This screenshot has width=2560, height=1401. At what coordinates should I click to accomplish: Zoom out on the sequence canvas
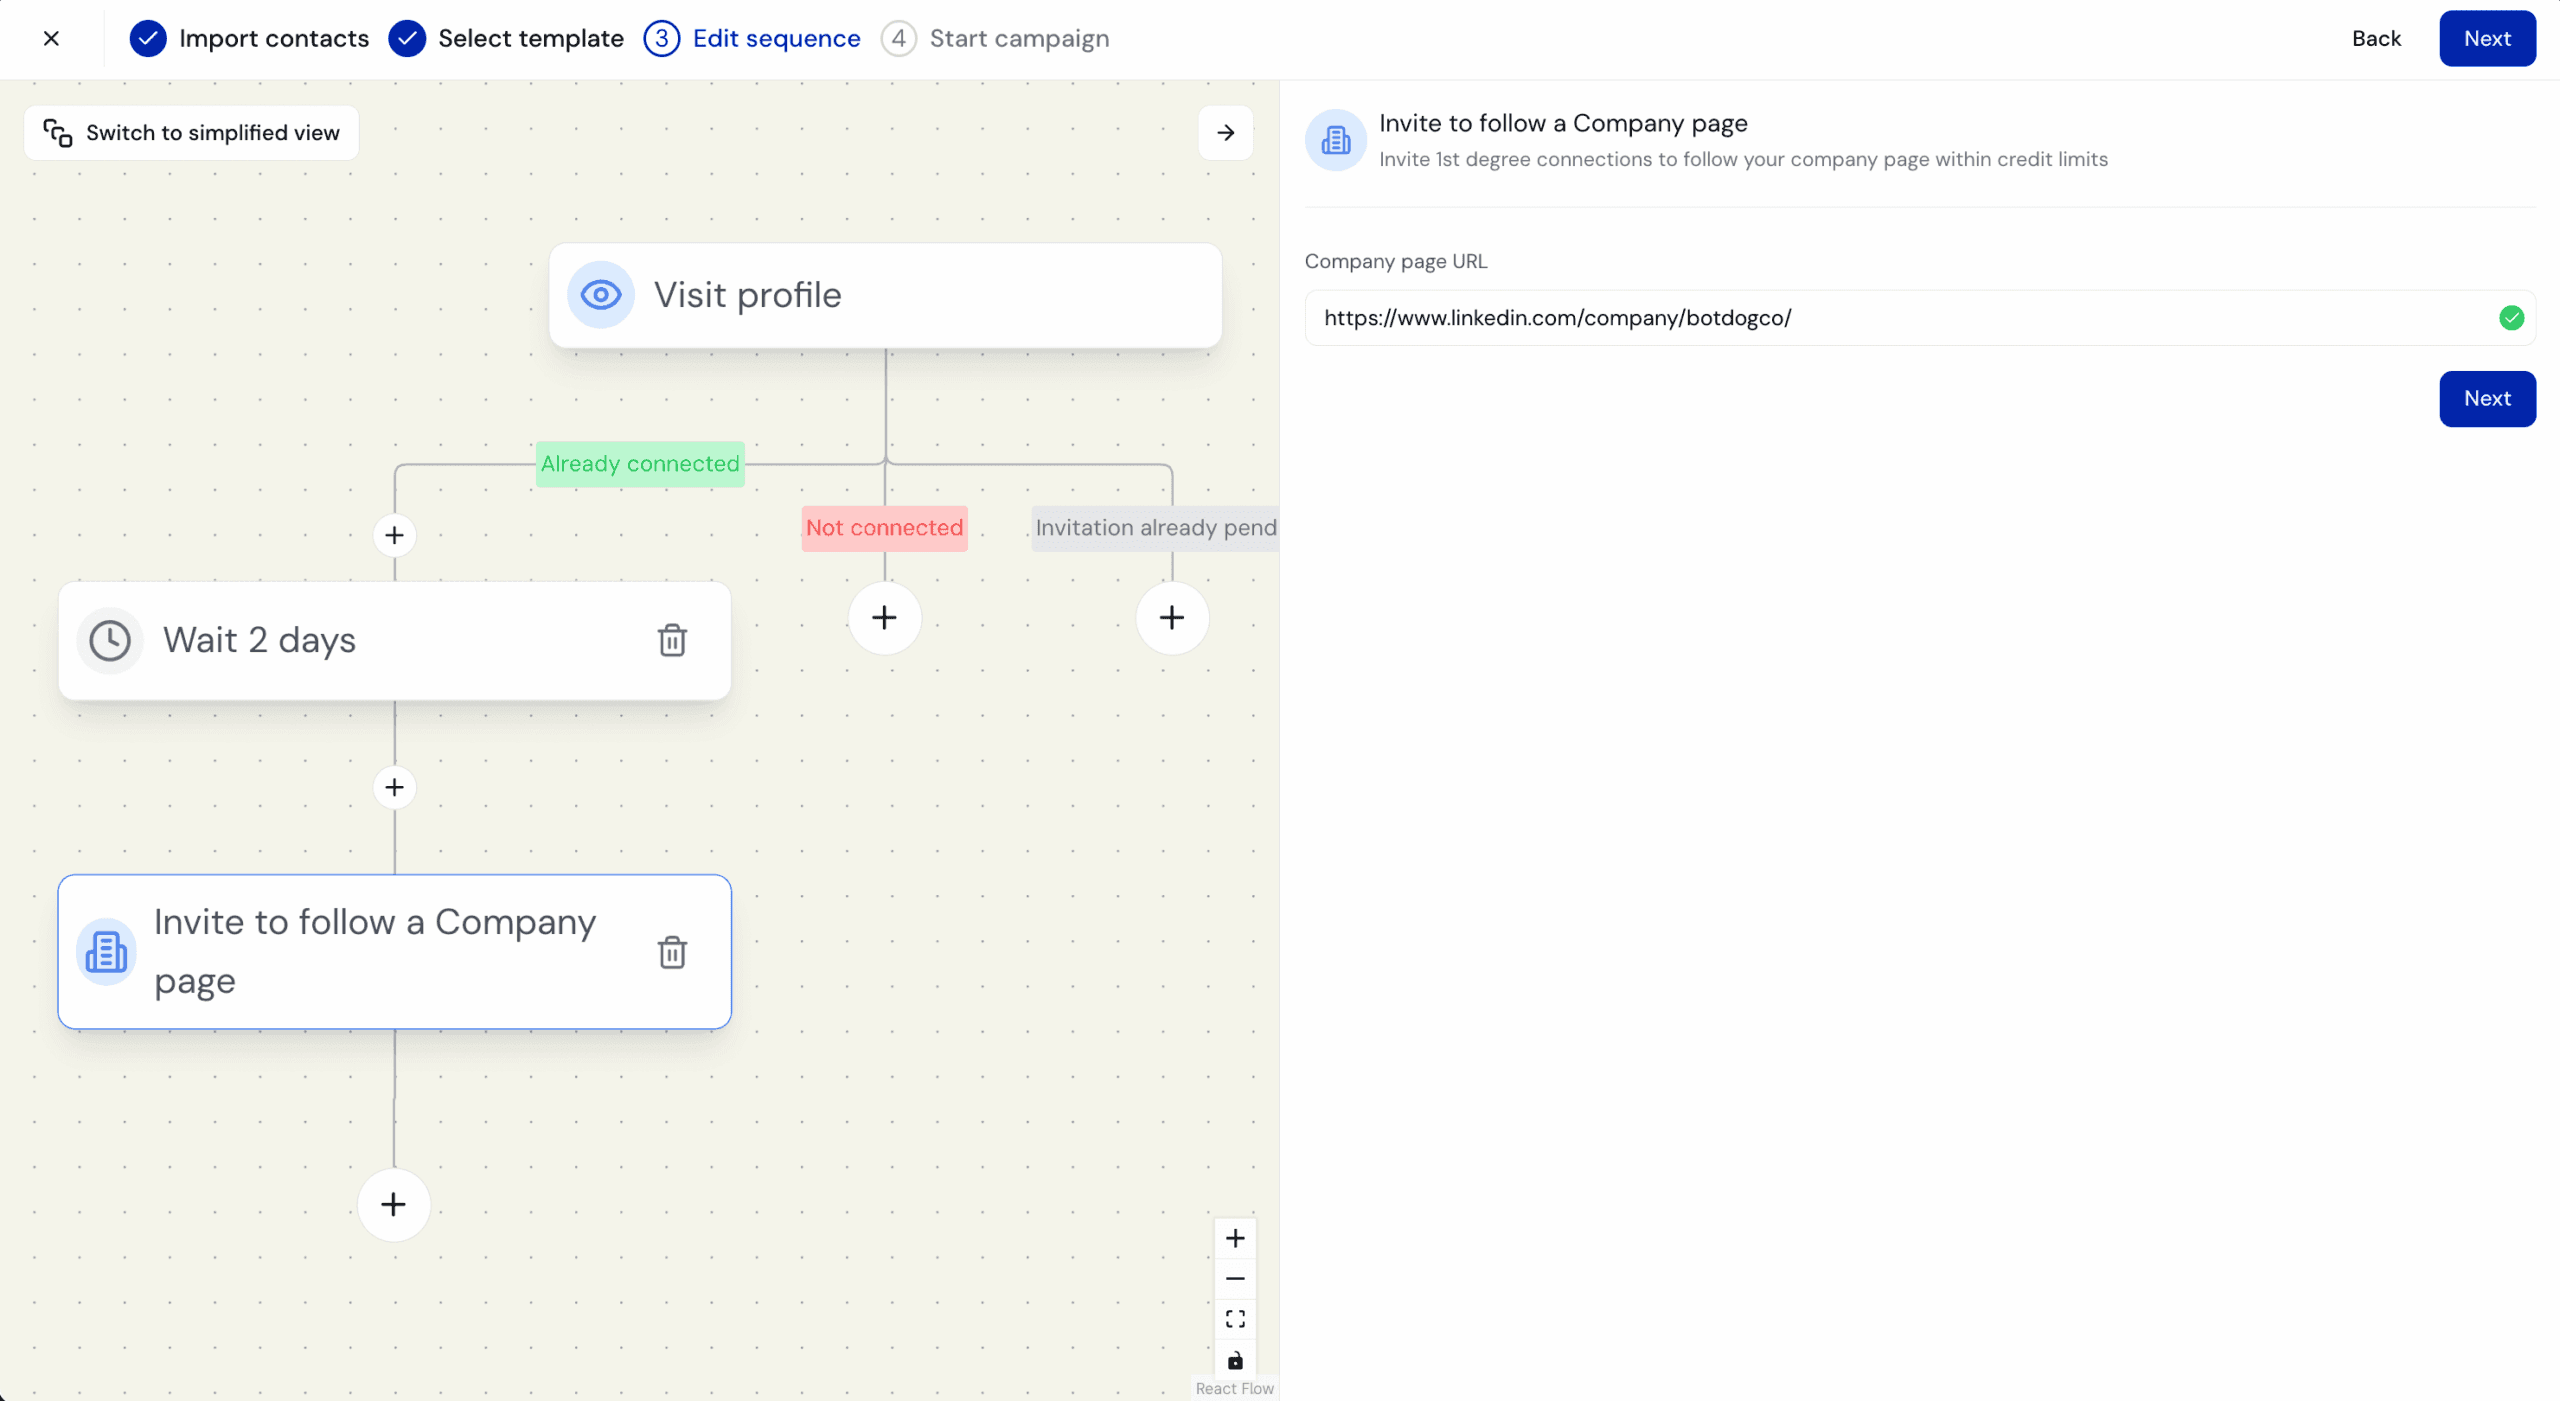click(1235, 1278)
